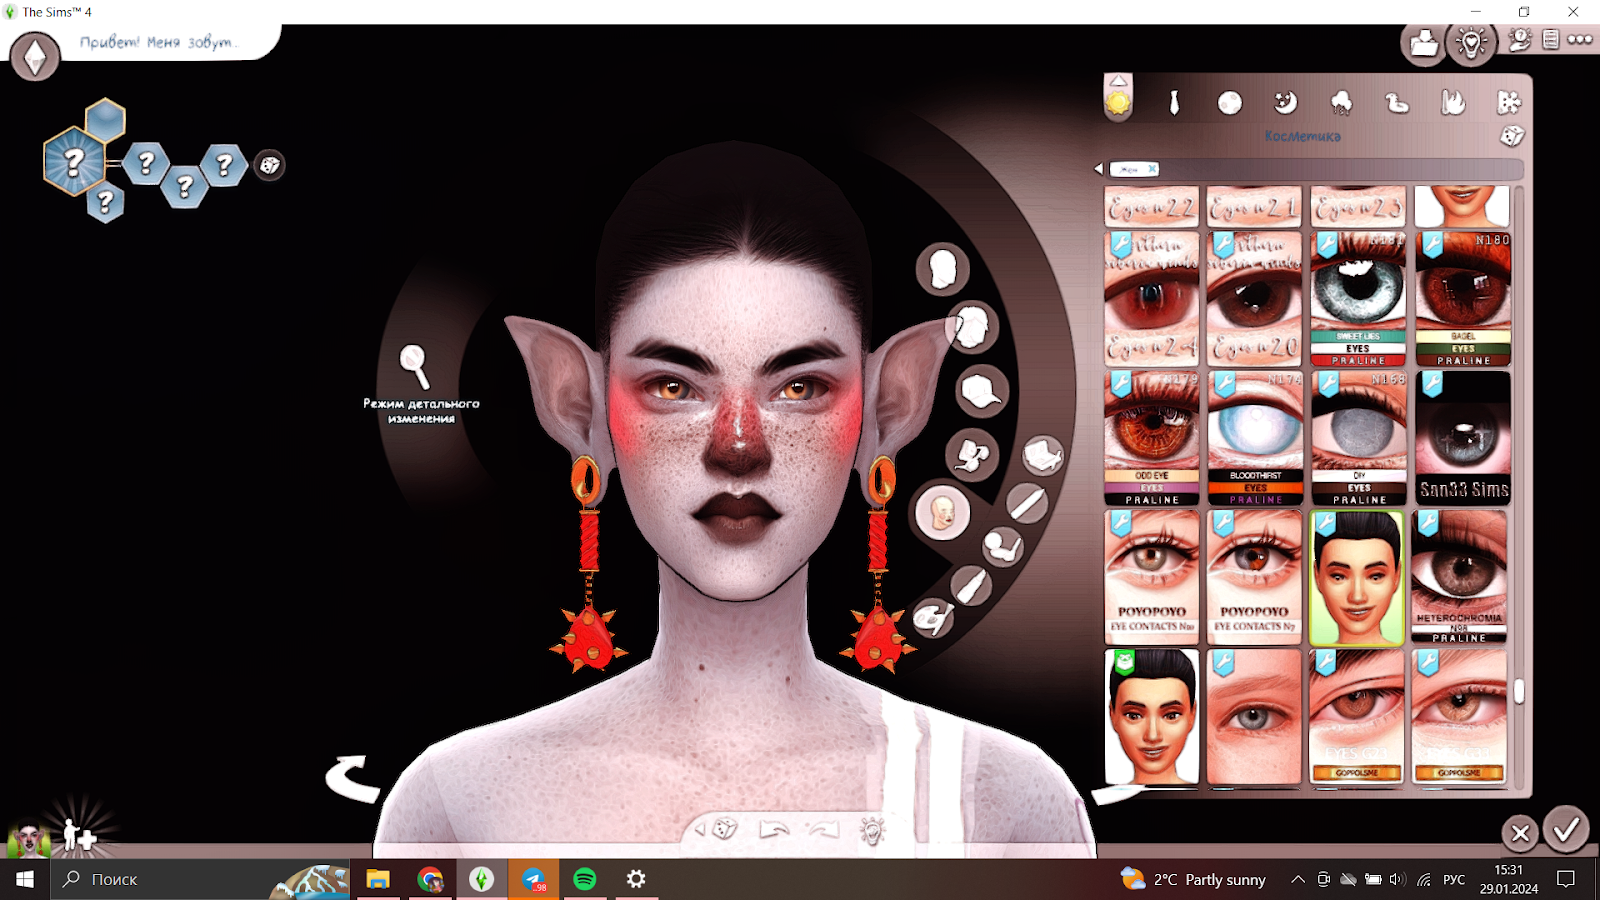1600x900 pixels.
Task: Open the face paint palette subcategory
Action: (933, 618)
